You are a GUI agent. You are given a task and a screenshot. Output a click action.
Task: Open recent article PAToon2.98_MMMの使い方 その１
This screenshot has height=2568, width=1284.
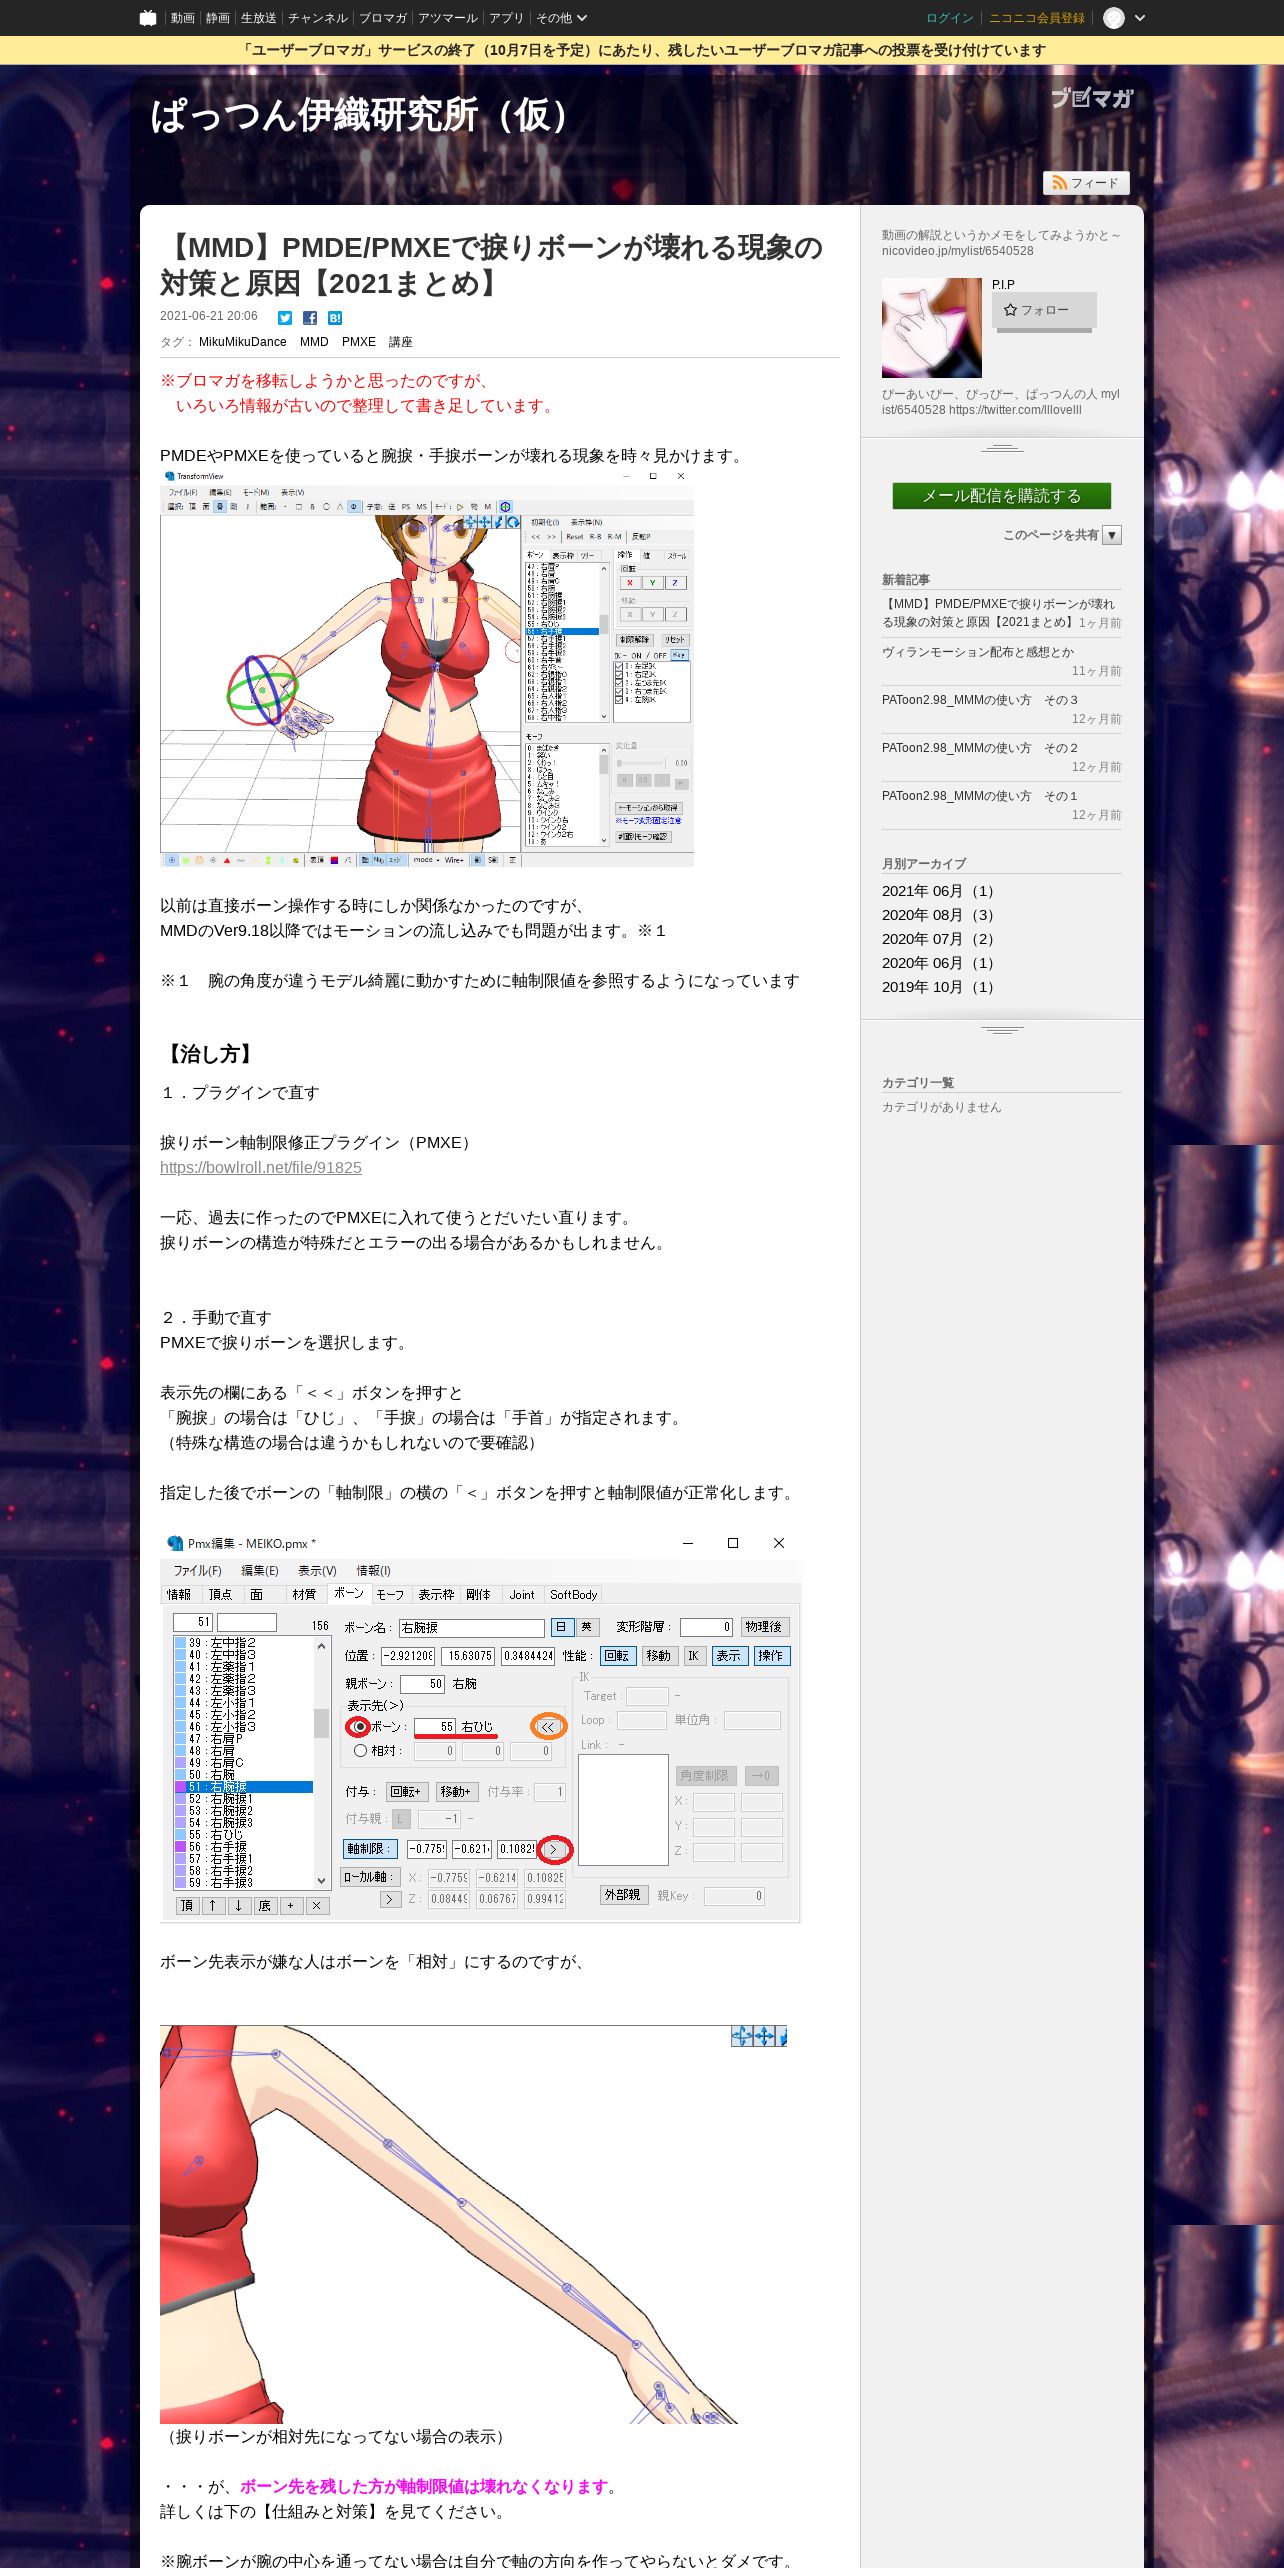click(x=981, y=796)
